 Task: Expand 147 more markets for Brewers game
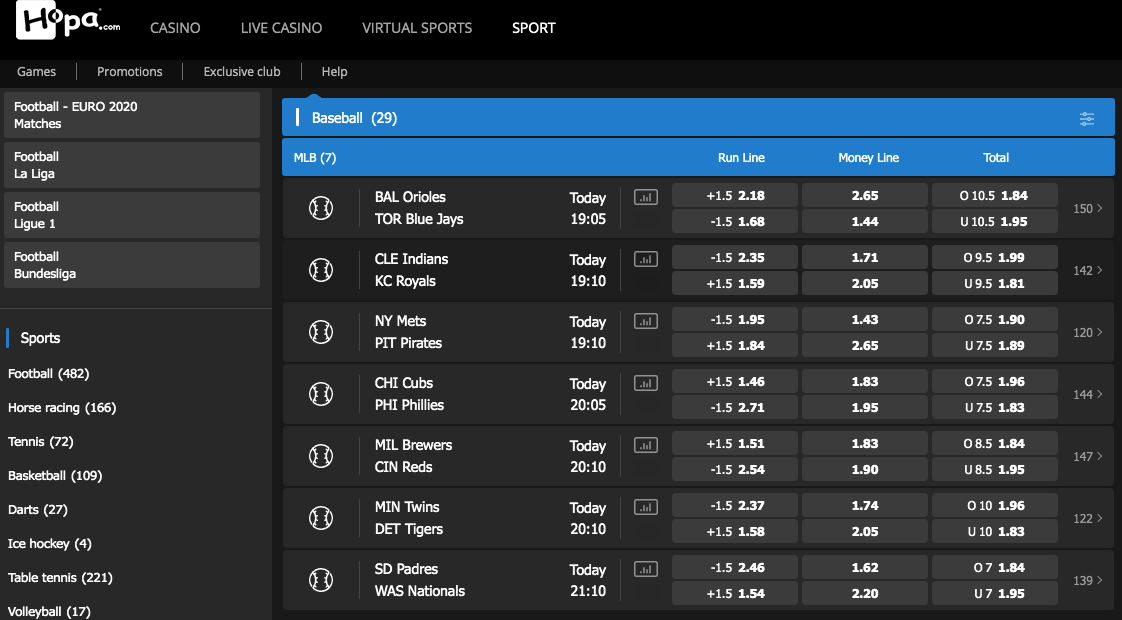coord(1088,456)
